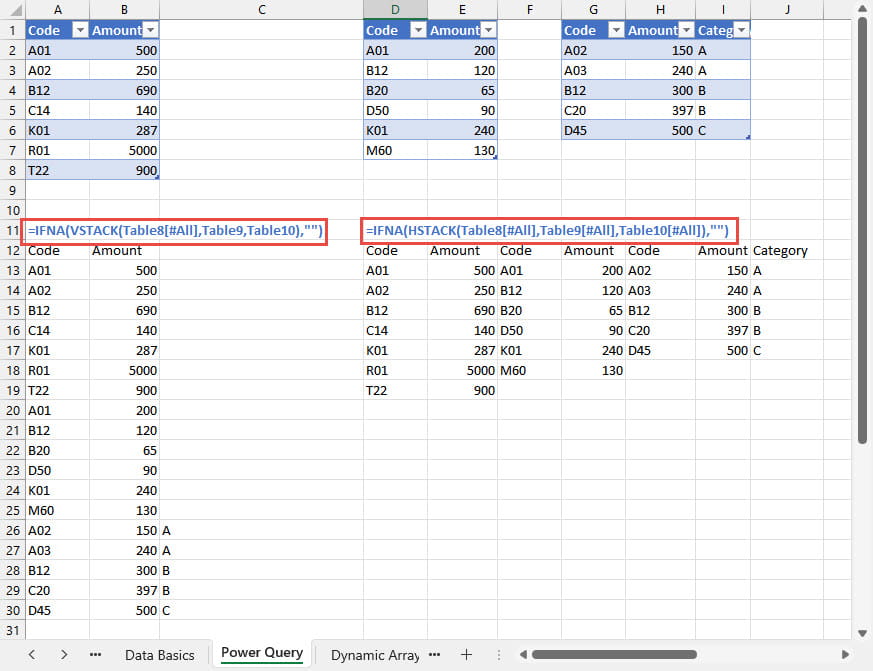Go to the previous sheet using the left arrow
Image resolution: width=873 pixels, height=671 pixels.
click(32, 654)
